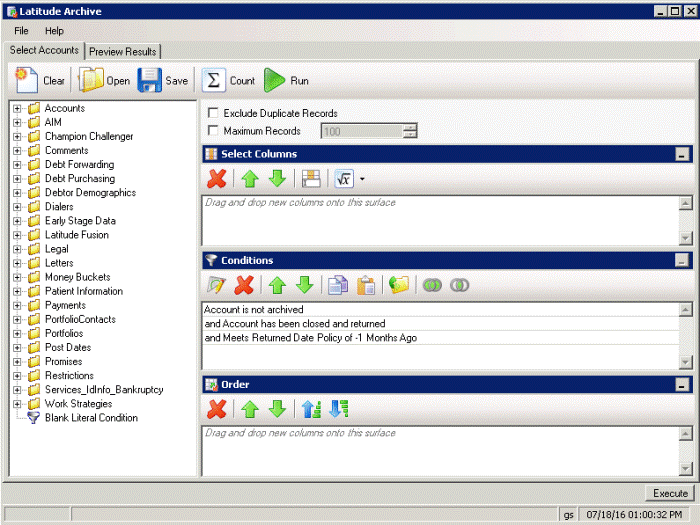
Task: Delete order column with red X in Order
Action: tap(217, 409)
